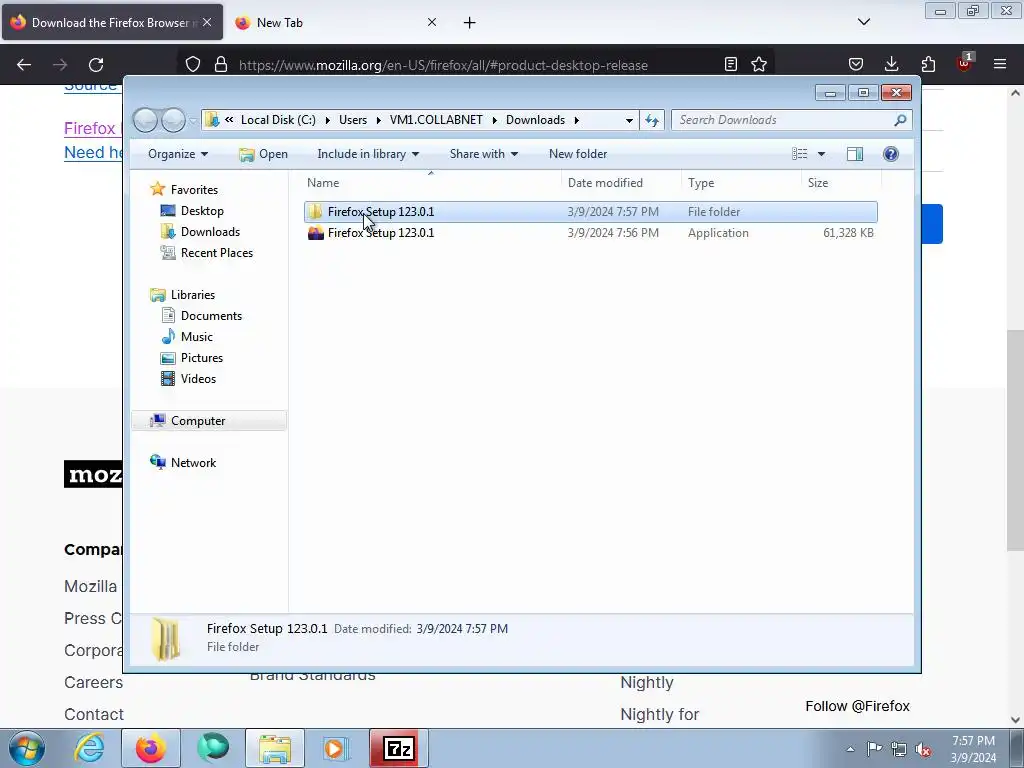Open Include in library dropdown
The height and width of the screenshot is (768, 1024).
click(368, 154)
